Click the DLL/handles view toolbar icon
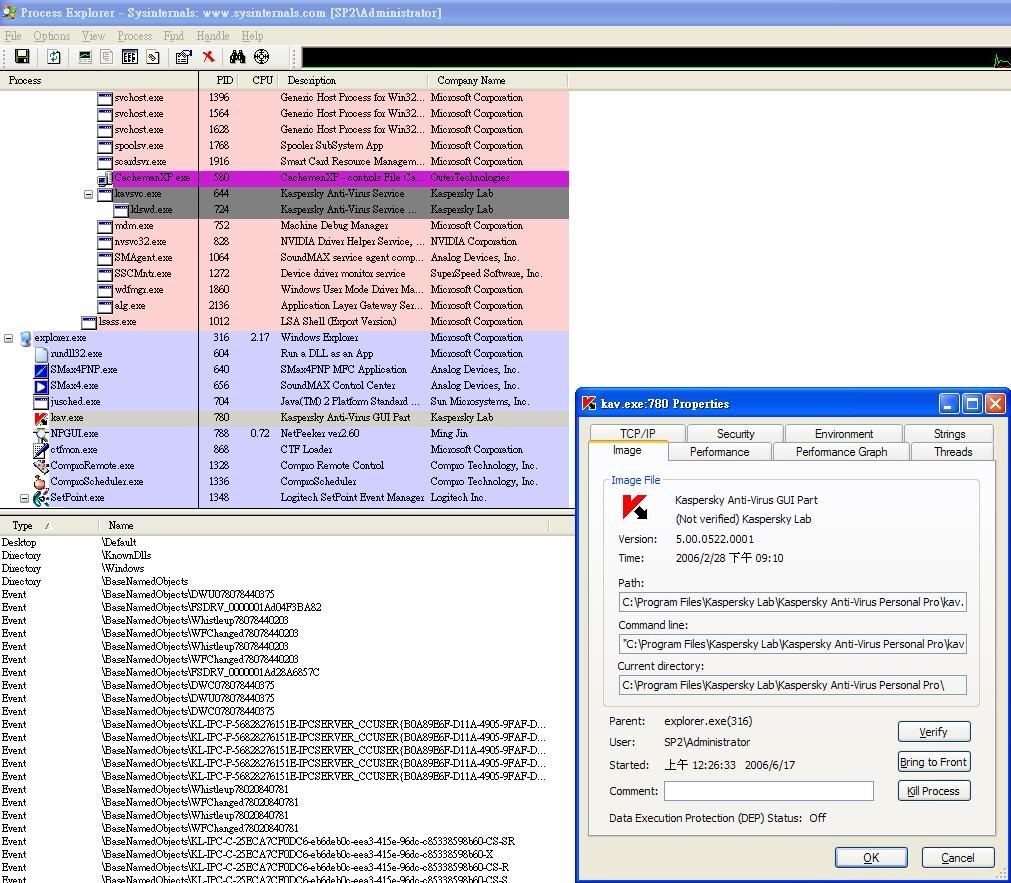Screen dimensions: 1011x883 (x=153, y=57)
